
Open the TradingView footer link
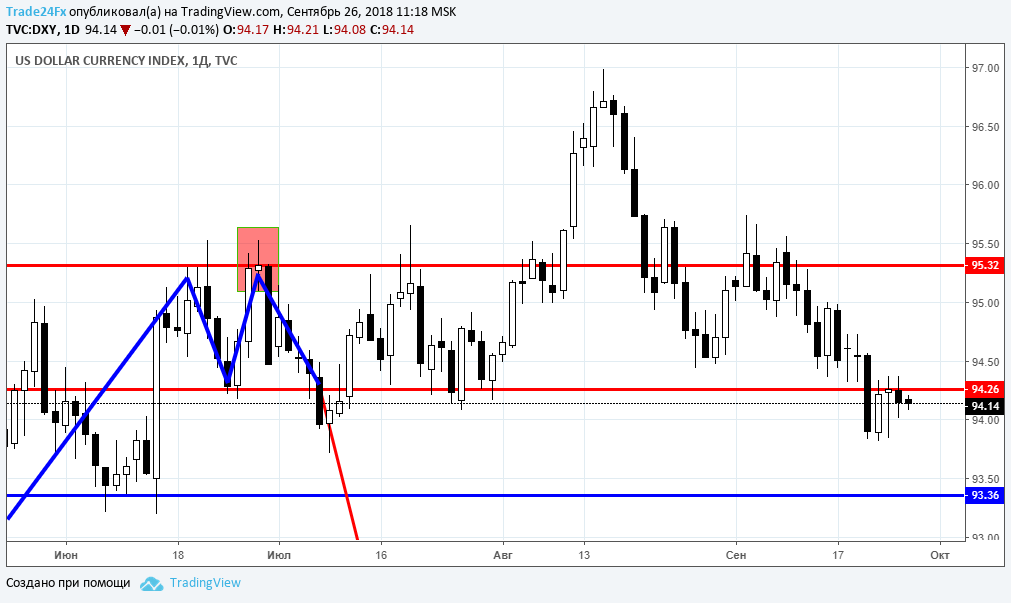click(205, 583)
